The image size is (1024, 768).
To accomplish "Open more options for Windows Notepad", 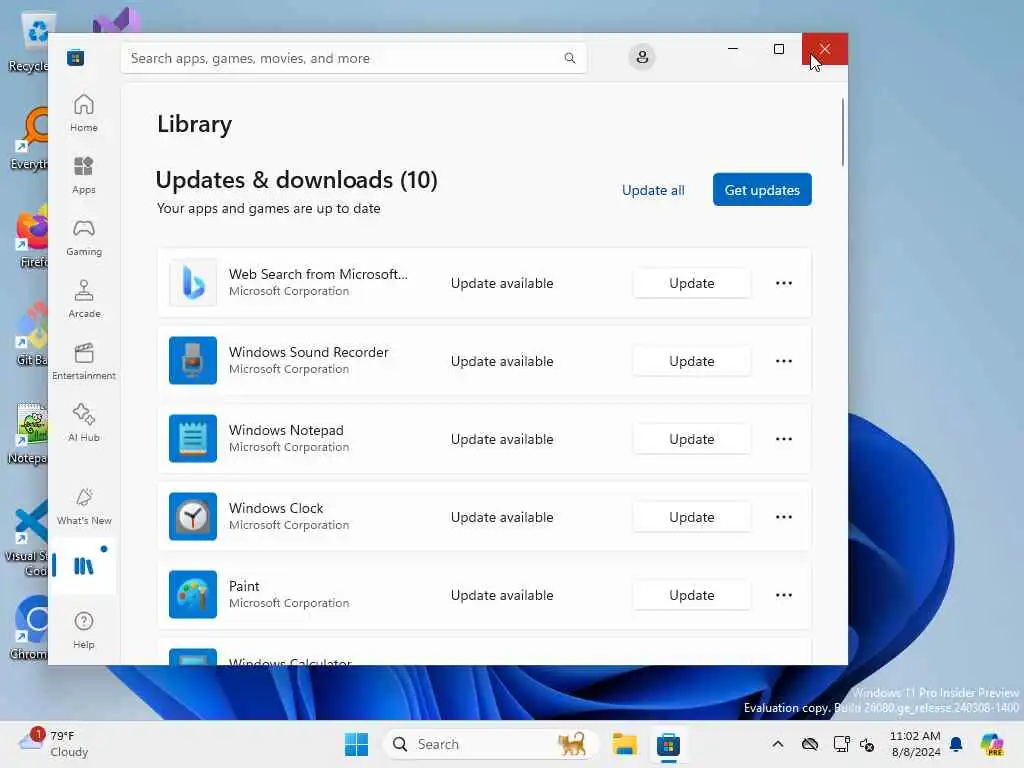I will click(784, 439).
